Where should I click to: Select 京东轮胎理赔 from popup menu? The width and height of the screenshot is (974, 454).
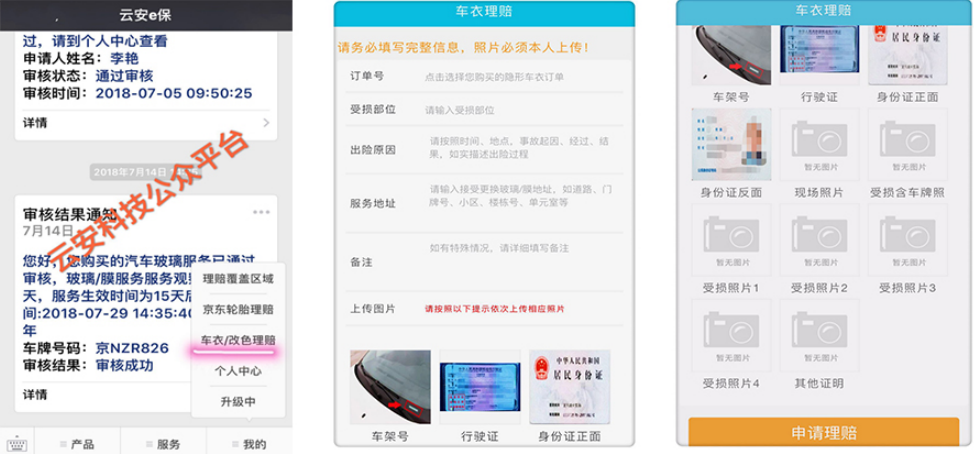pyautogui.click(x=238, y=309)
